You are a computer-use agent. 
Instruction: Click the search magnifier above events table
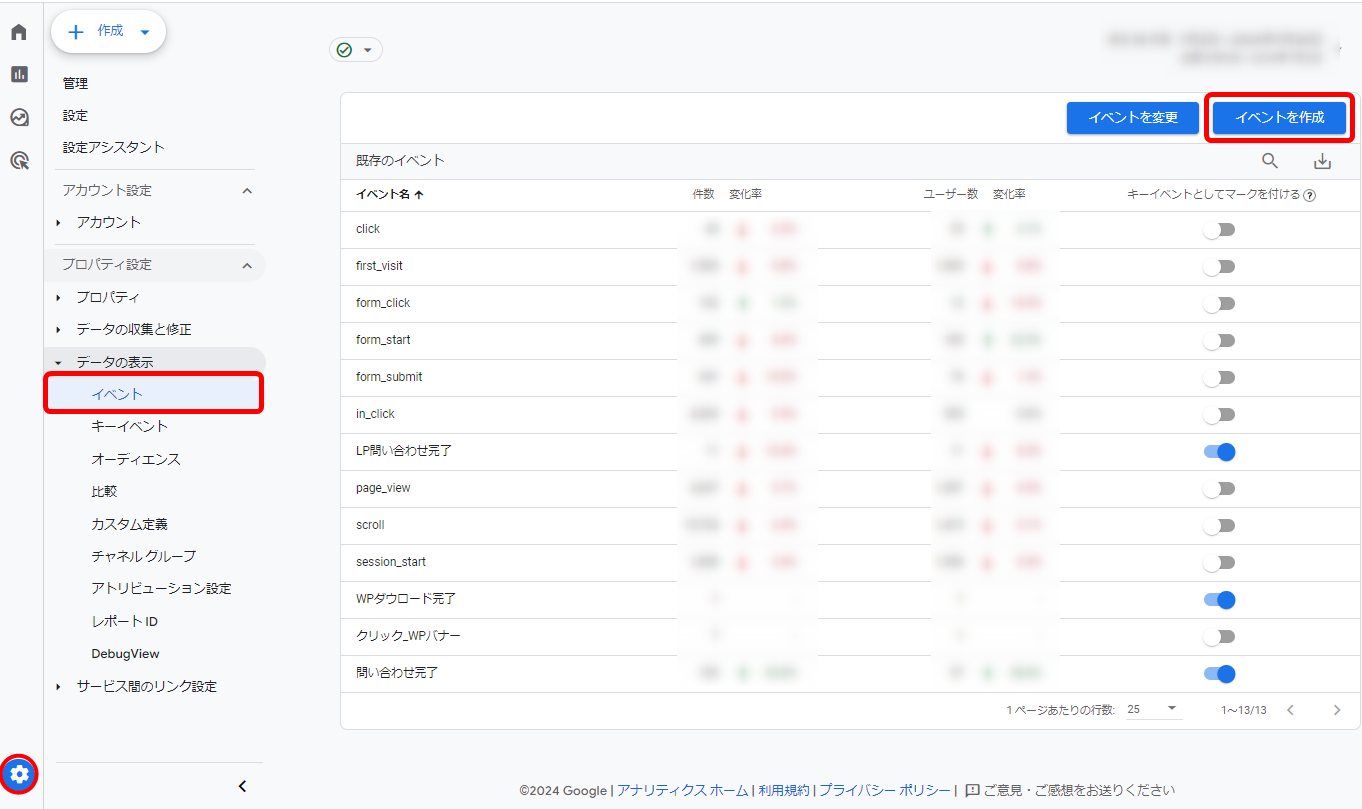point(1270,160)
